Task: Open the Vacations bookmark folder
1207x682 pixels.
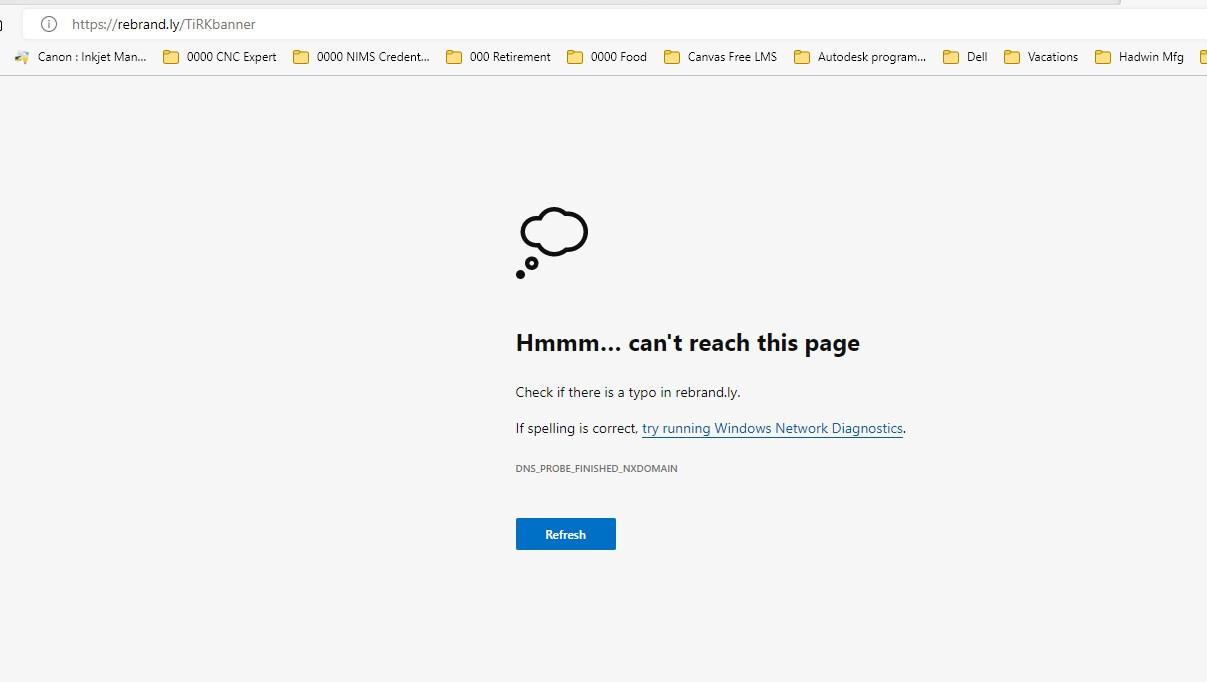Action: [x=1041, y=57]
